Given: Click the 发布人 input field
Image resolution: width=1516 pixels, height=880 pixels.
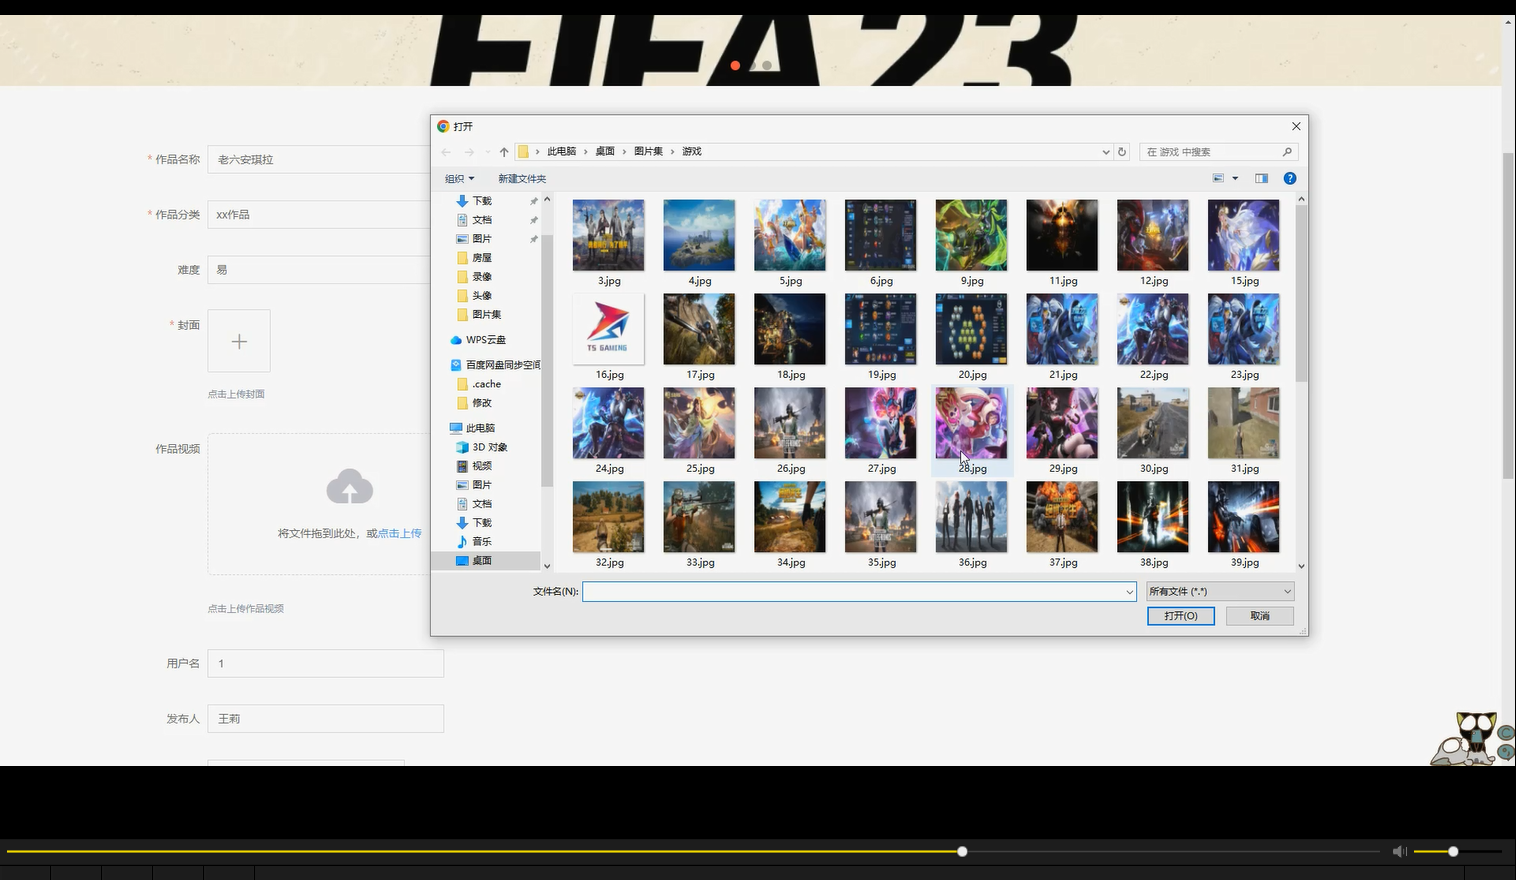Looking at the screenshot, I should pyautogui.click(x=326, y=718).
